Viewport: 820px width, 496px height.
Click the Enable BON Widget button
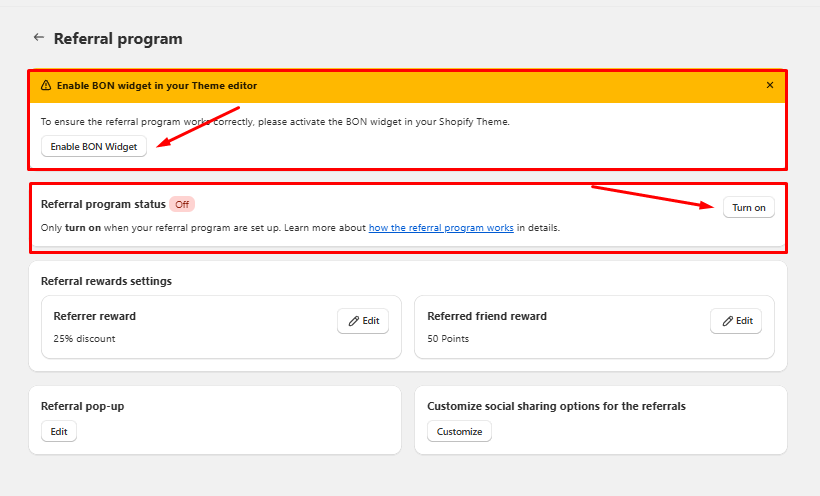pos(94,146)
